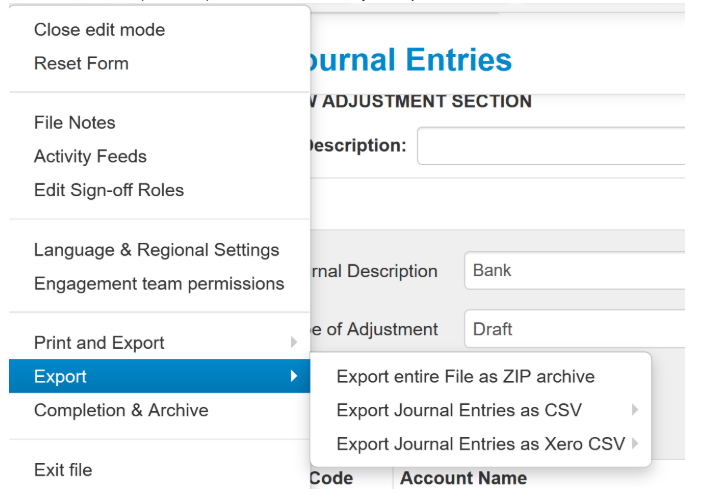This screenshot has height=498, width=708.
Task: Select Completion & Archive
Action: coord(121,410)
